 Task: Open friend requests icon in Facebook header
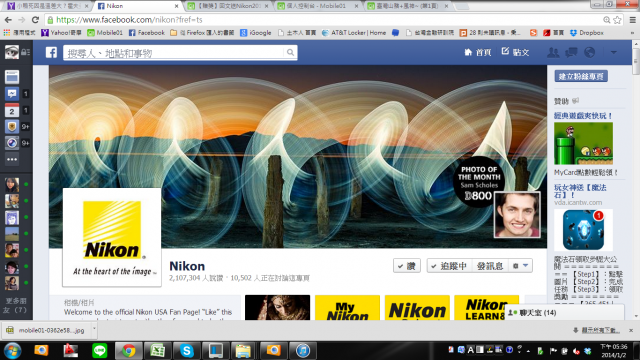point(553,52)
